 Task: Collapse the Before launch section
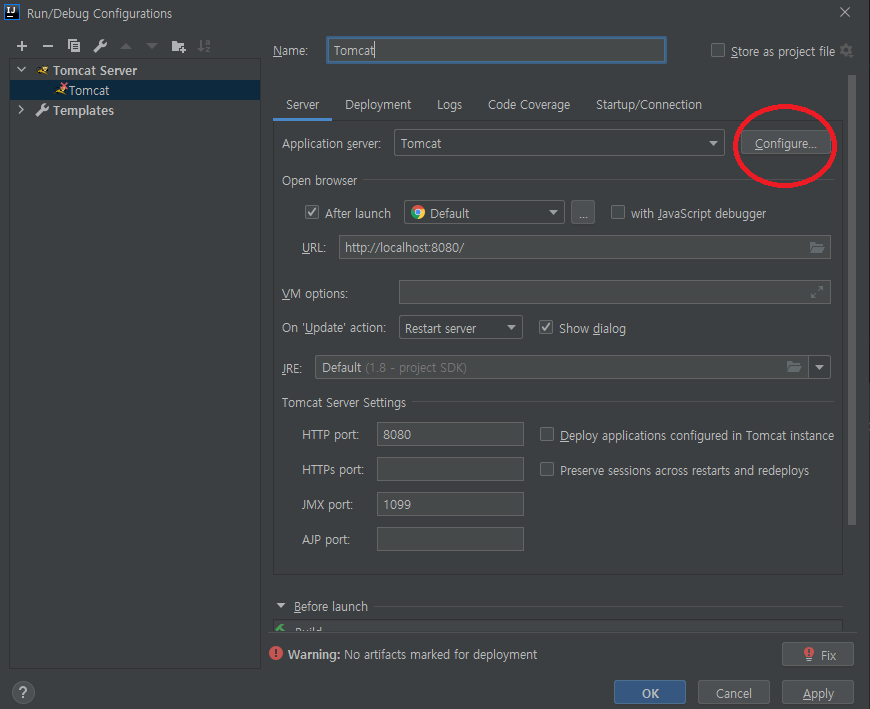[281, 606]
